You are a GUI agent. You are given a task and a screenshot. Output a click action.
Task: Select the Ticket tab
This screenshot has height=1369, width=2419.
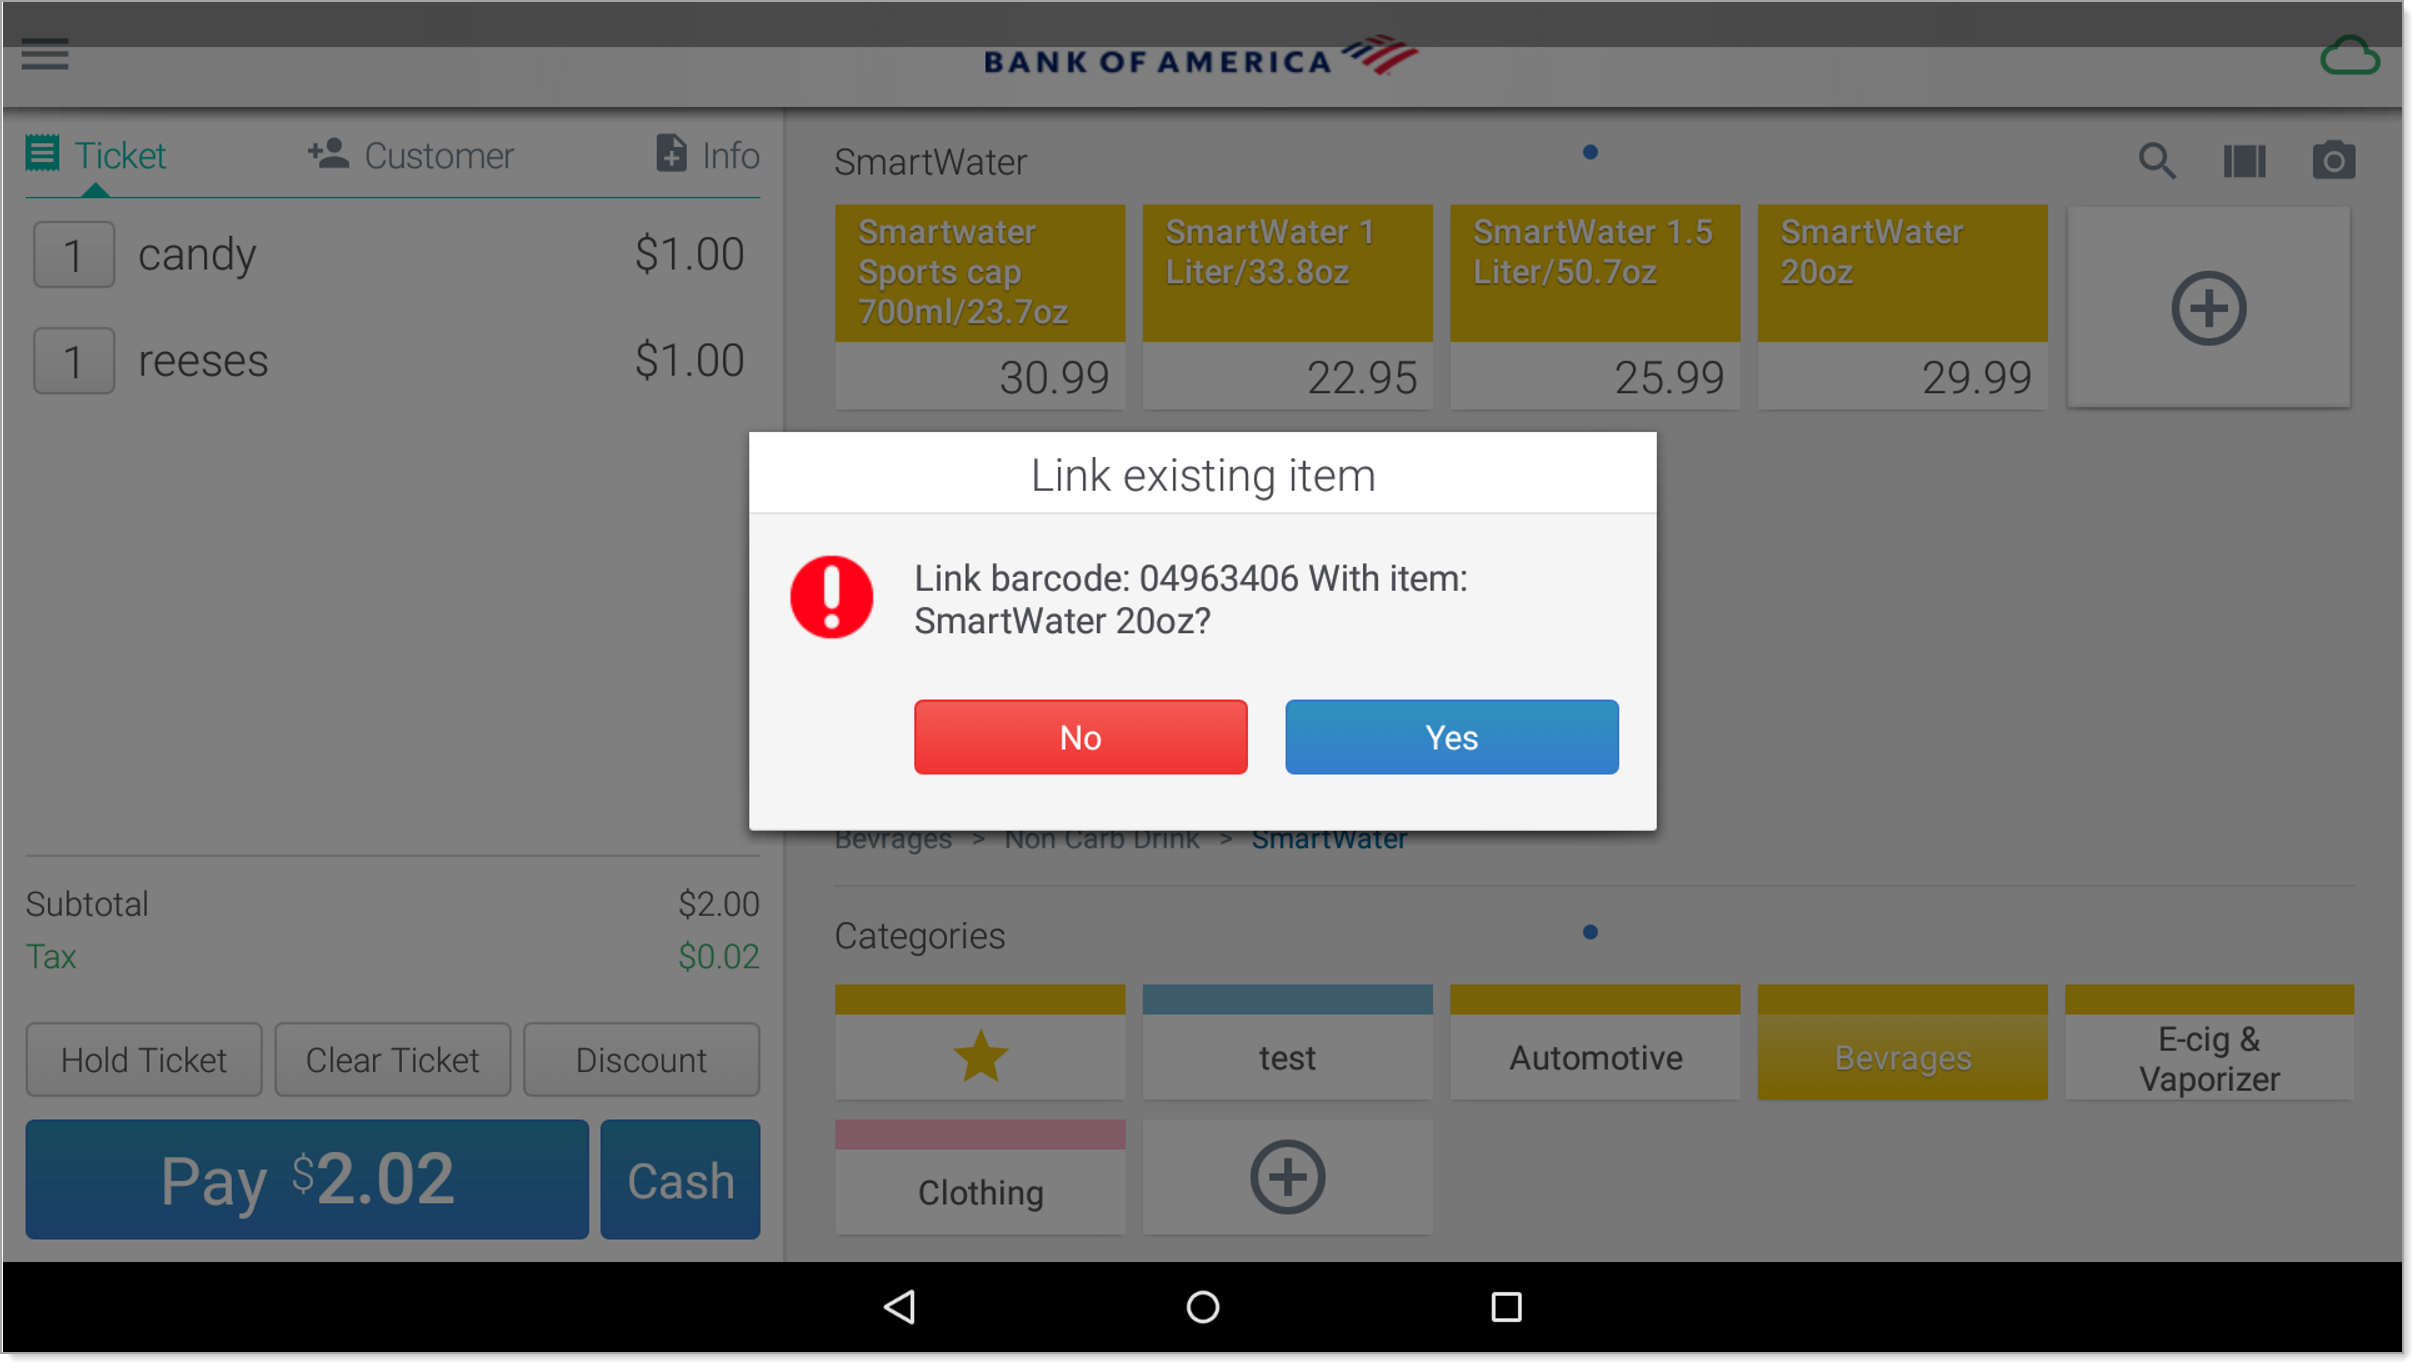tap(96, 155)
